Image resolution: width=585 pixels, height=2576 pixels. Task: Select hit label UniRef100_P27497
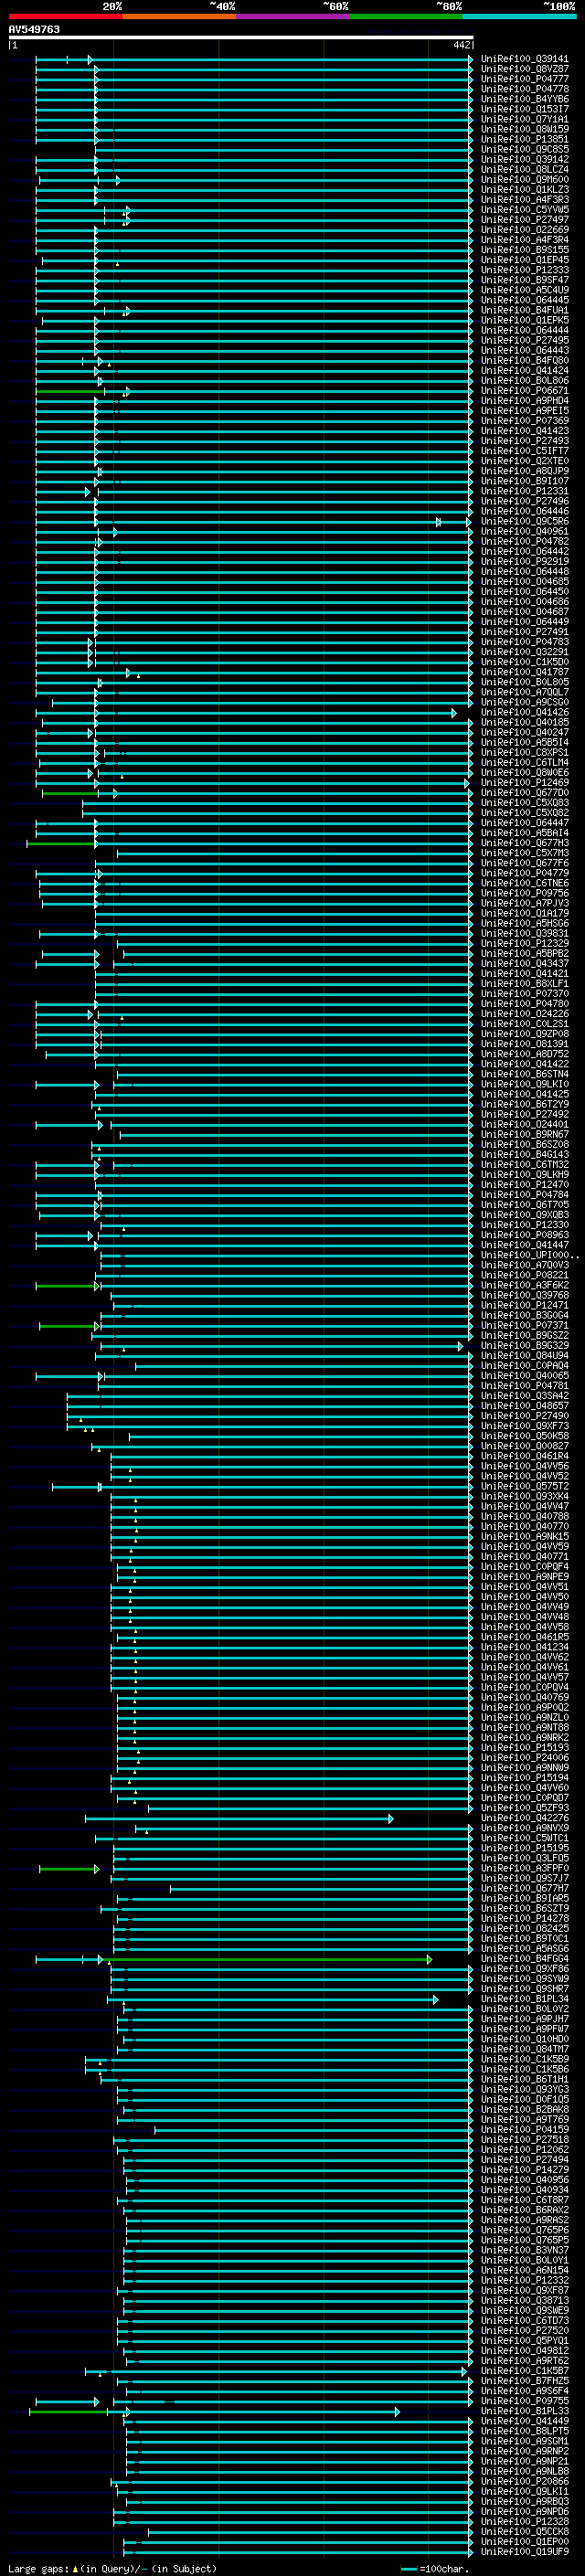[x=525, y=220]
